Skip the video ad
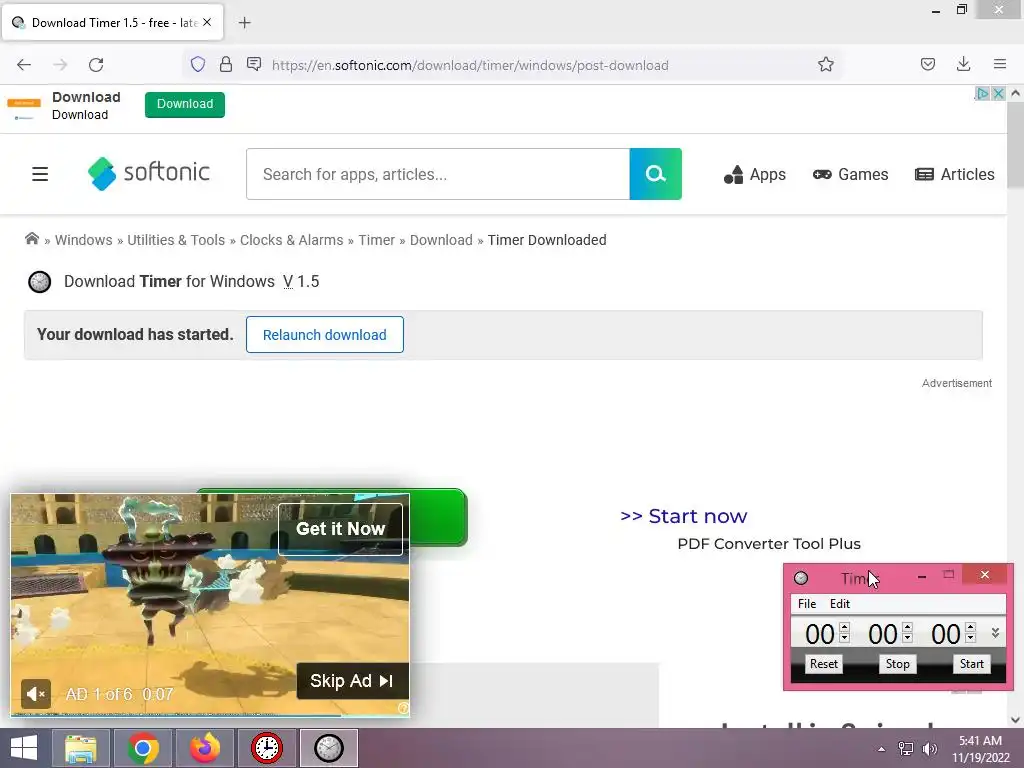Image resolution: width=1024 pixels, height=768 pixels. [352, 680]
